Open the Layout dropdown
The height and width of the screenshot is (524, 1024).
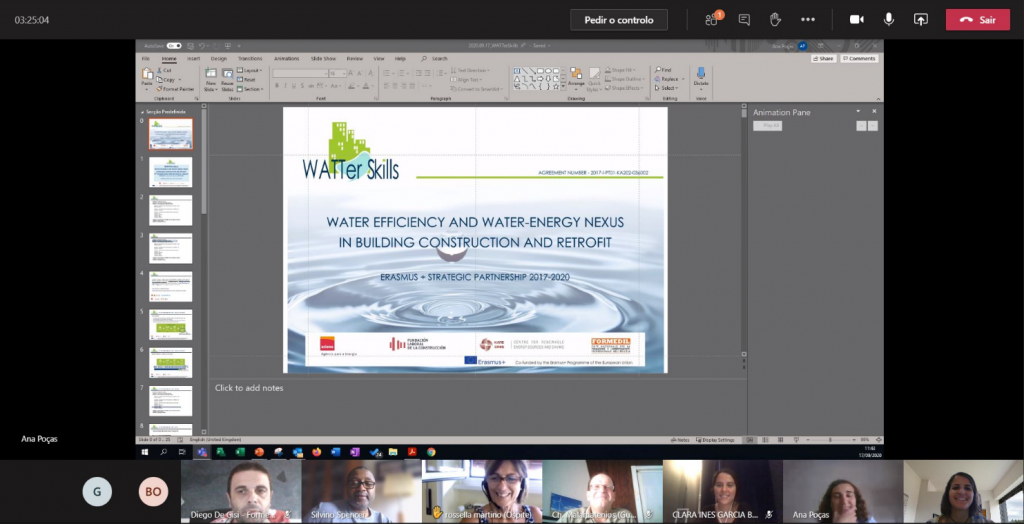[249, 70]
